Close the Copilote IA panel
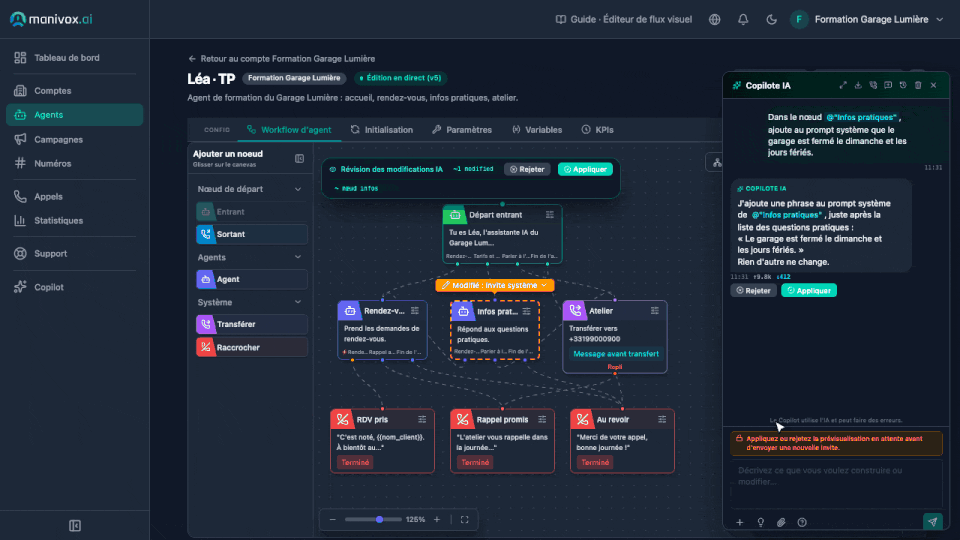The height and width of the screenshot is (540, 960). (934, 86)
